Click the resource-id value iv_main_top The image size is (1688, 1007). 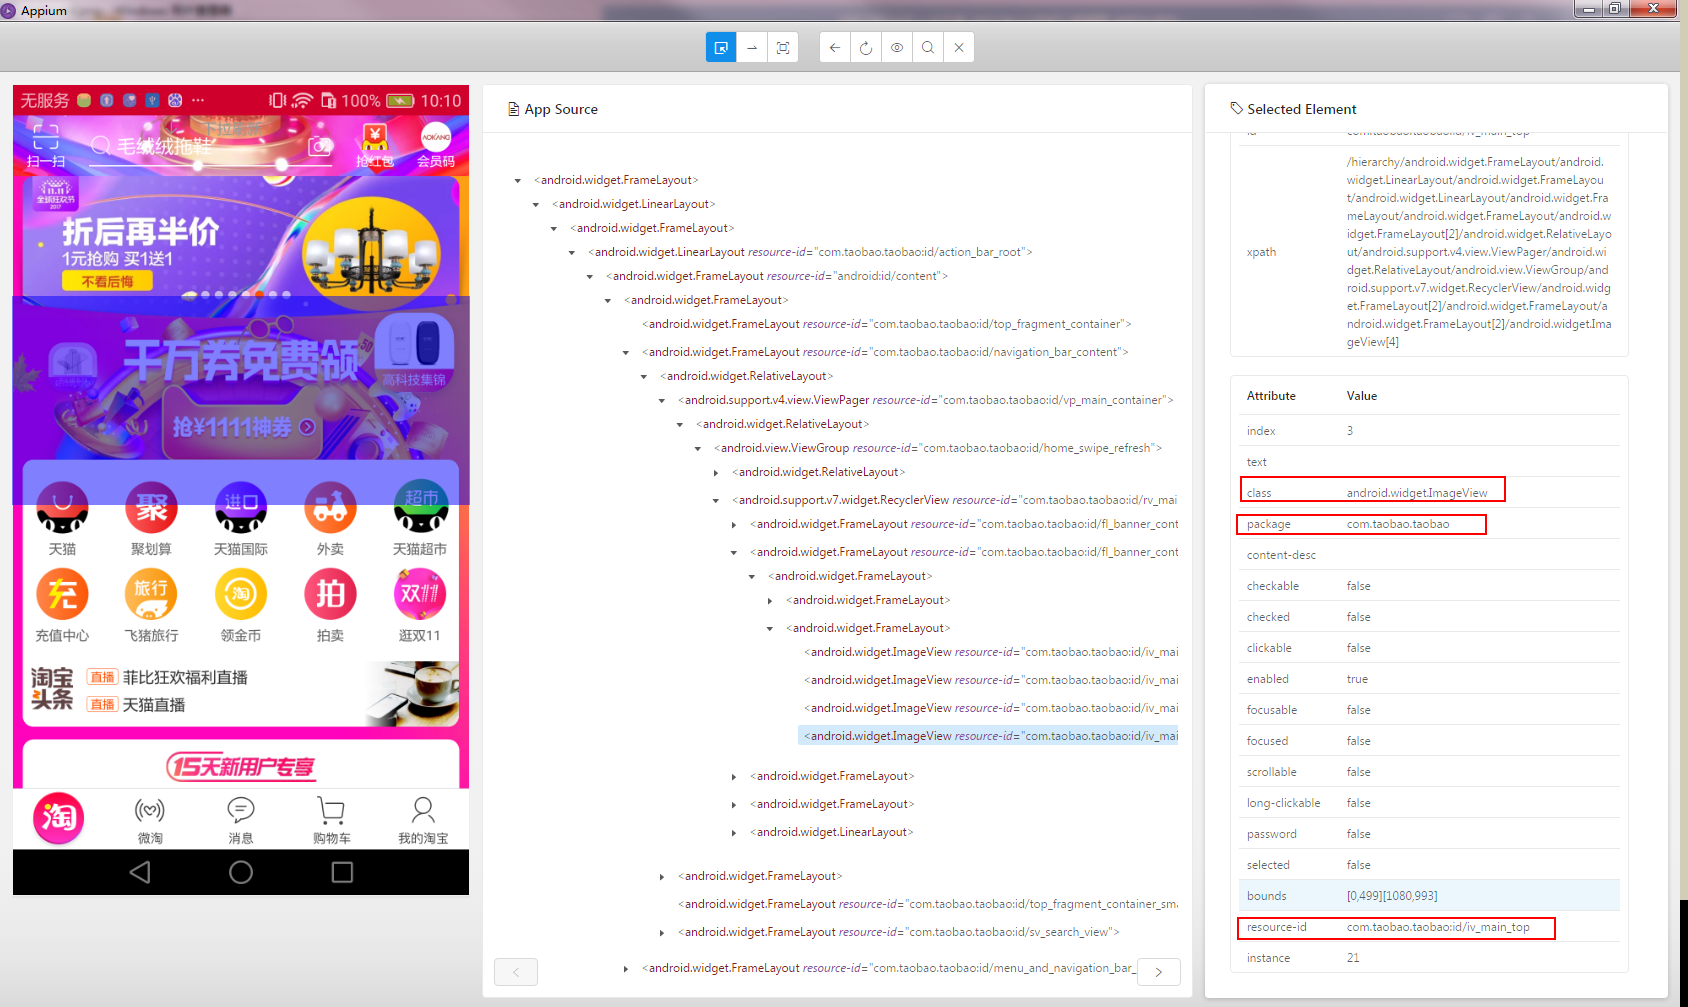tap(1438, 927)
